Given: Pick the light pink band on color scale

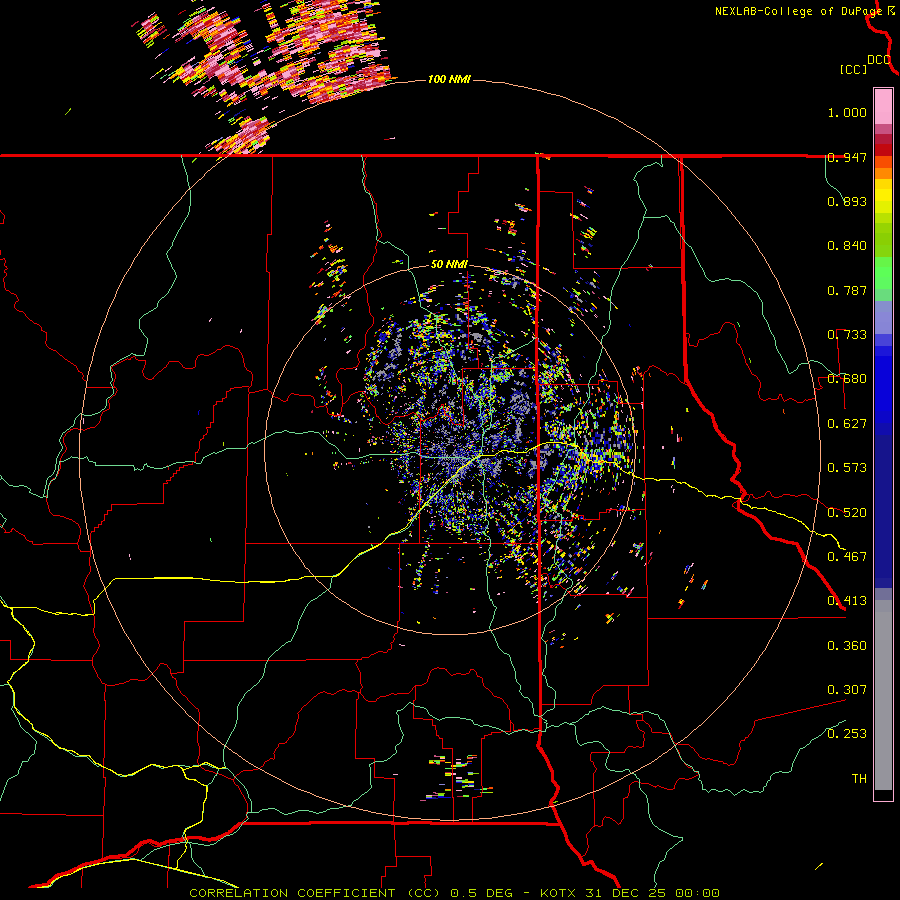Looking at the screenshot, I should tap(883, 106).
